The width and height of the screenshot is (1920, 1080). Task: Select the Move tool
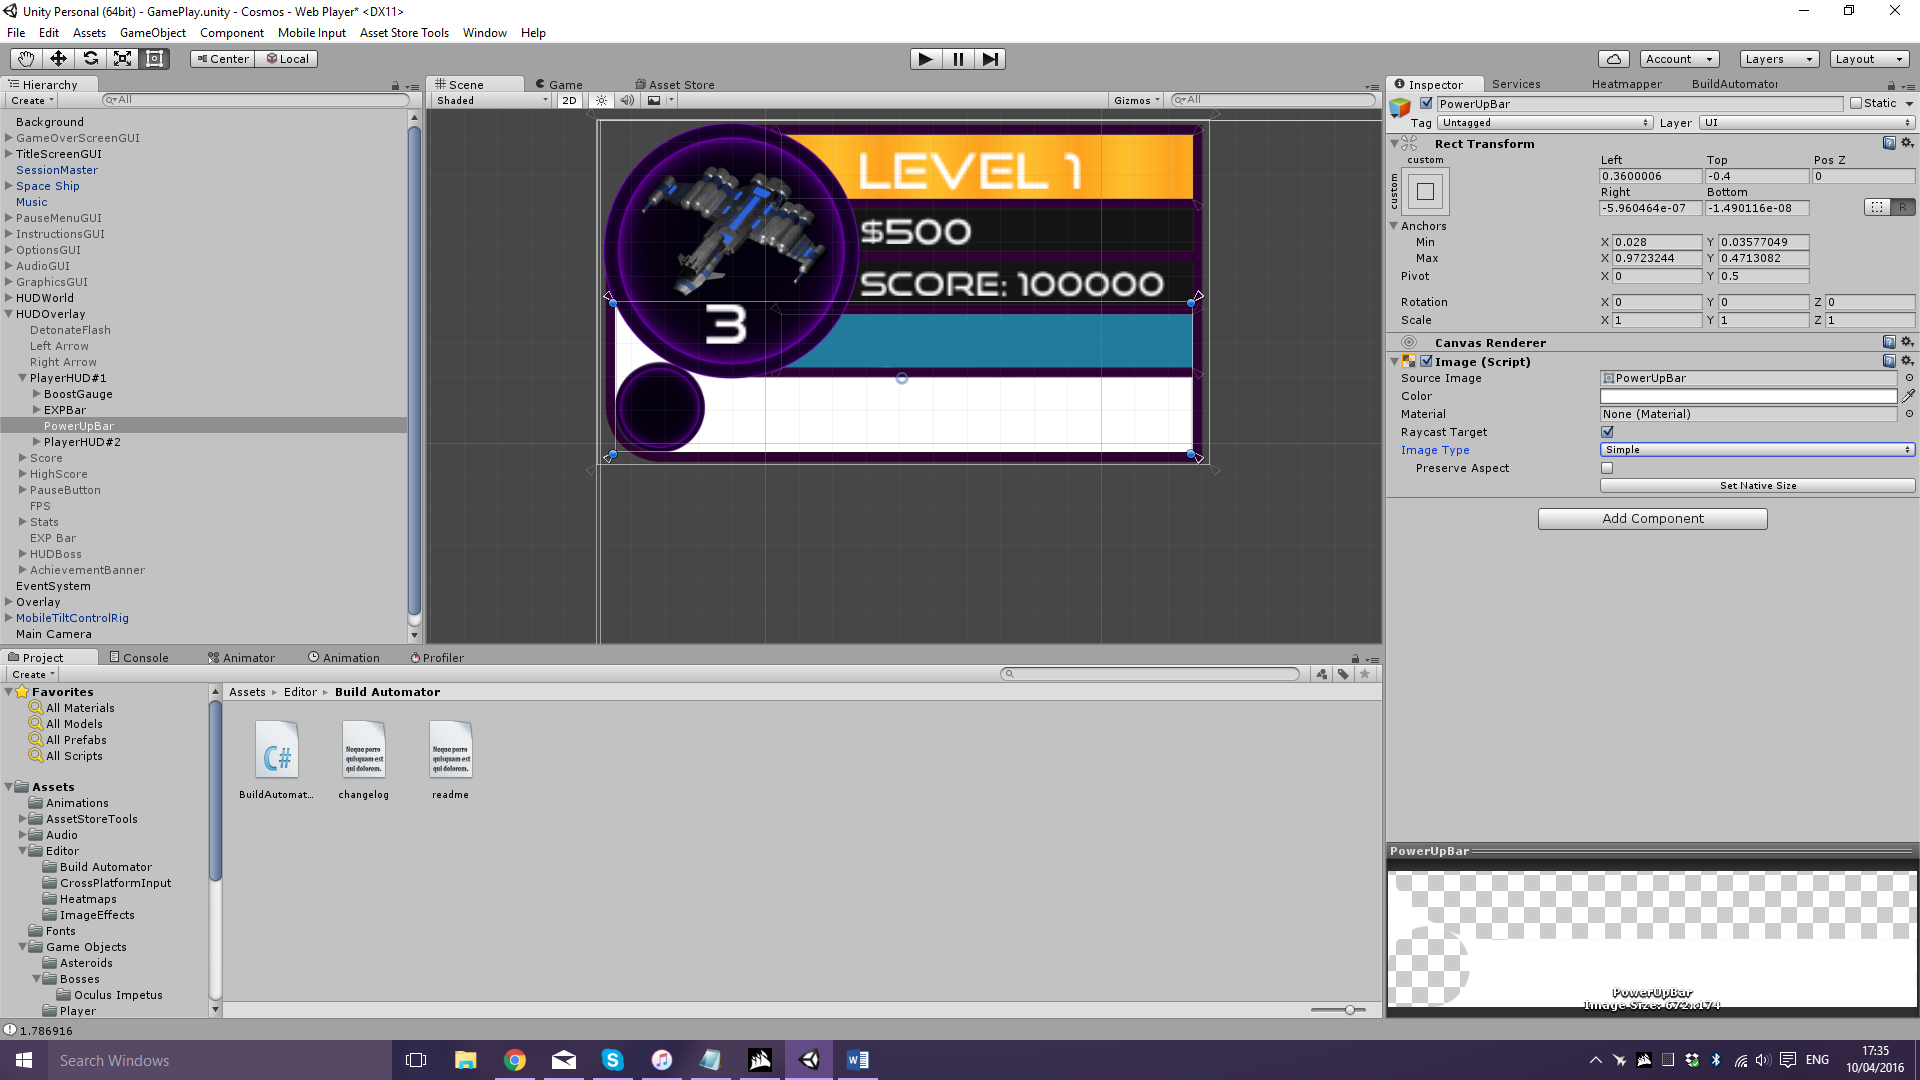[x=58, y=59]
